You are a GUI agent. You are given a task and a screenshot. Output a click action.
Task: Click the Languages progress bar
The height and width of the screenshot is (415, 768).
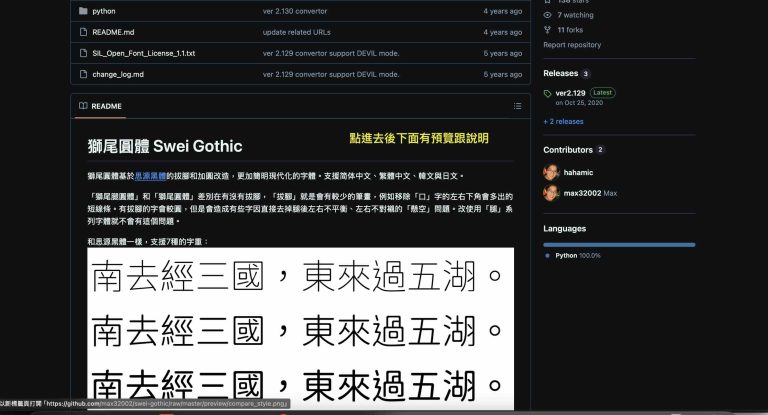pyautogui.click(x=619, y=244)
